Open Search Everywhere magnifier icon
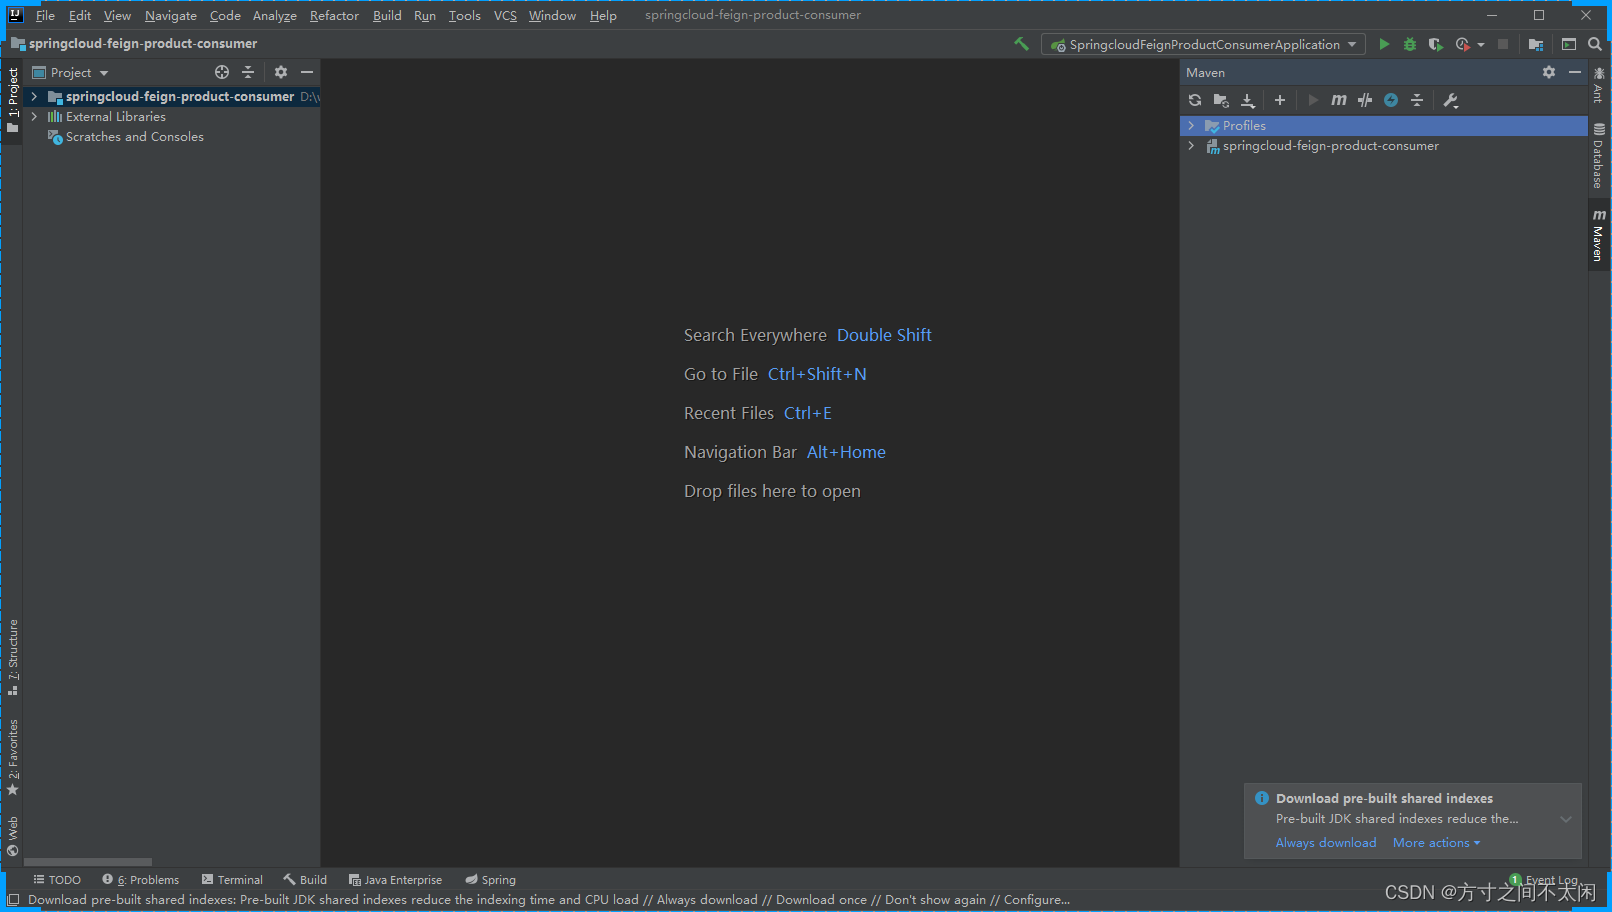Image resolution: width=1612 pixels, height=912 pixels. point(1595,44)
